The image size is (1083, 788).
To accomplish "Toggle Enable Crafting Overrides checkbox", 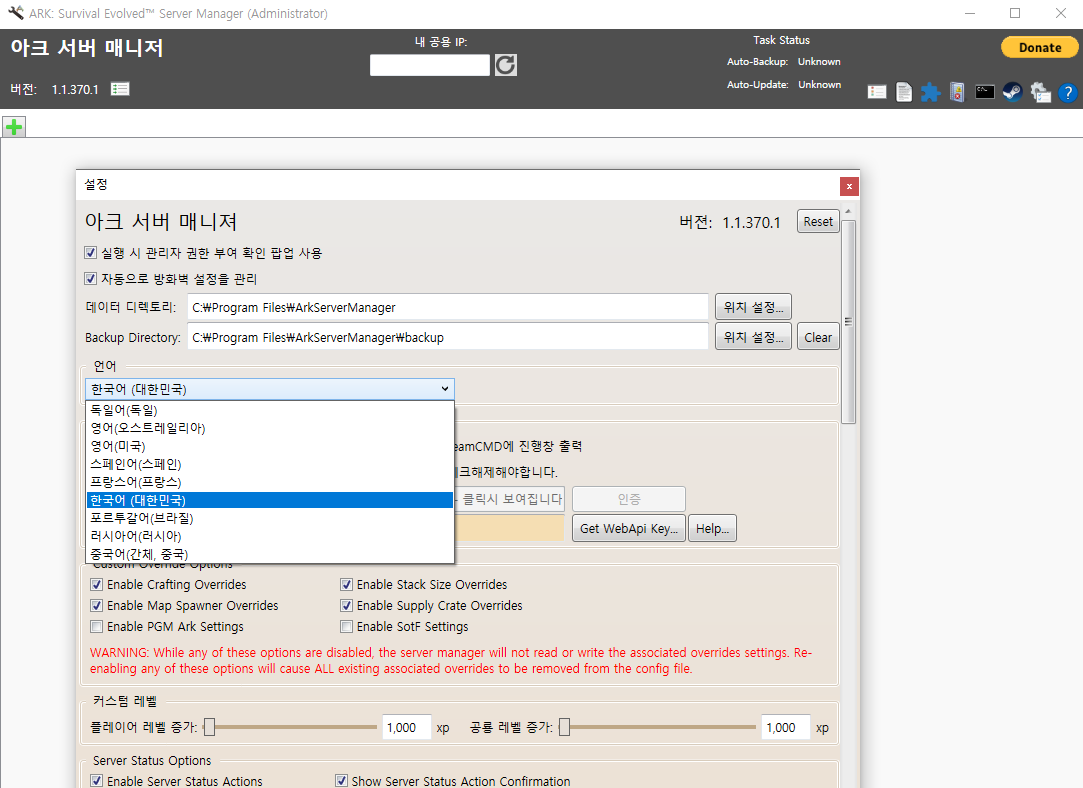I will 97,584.
